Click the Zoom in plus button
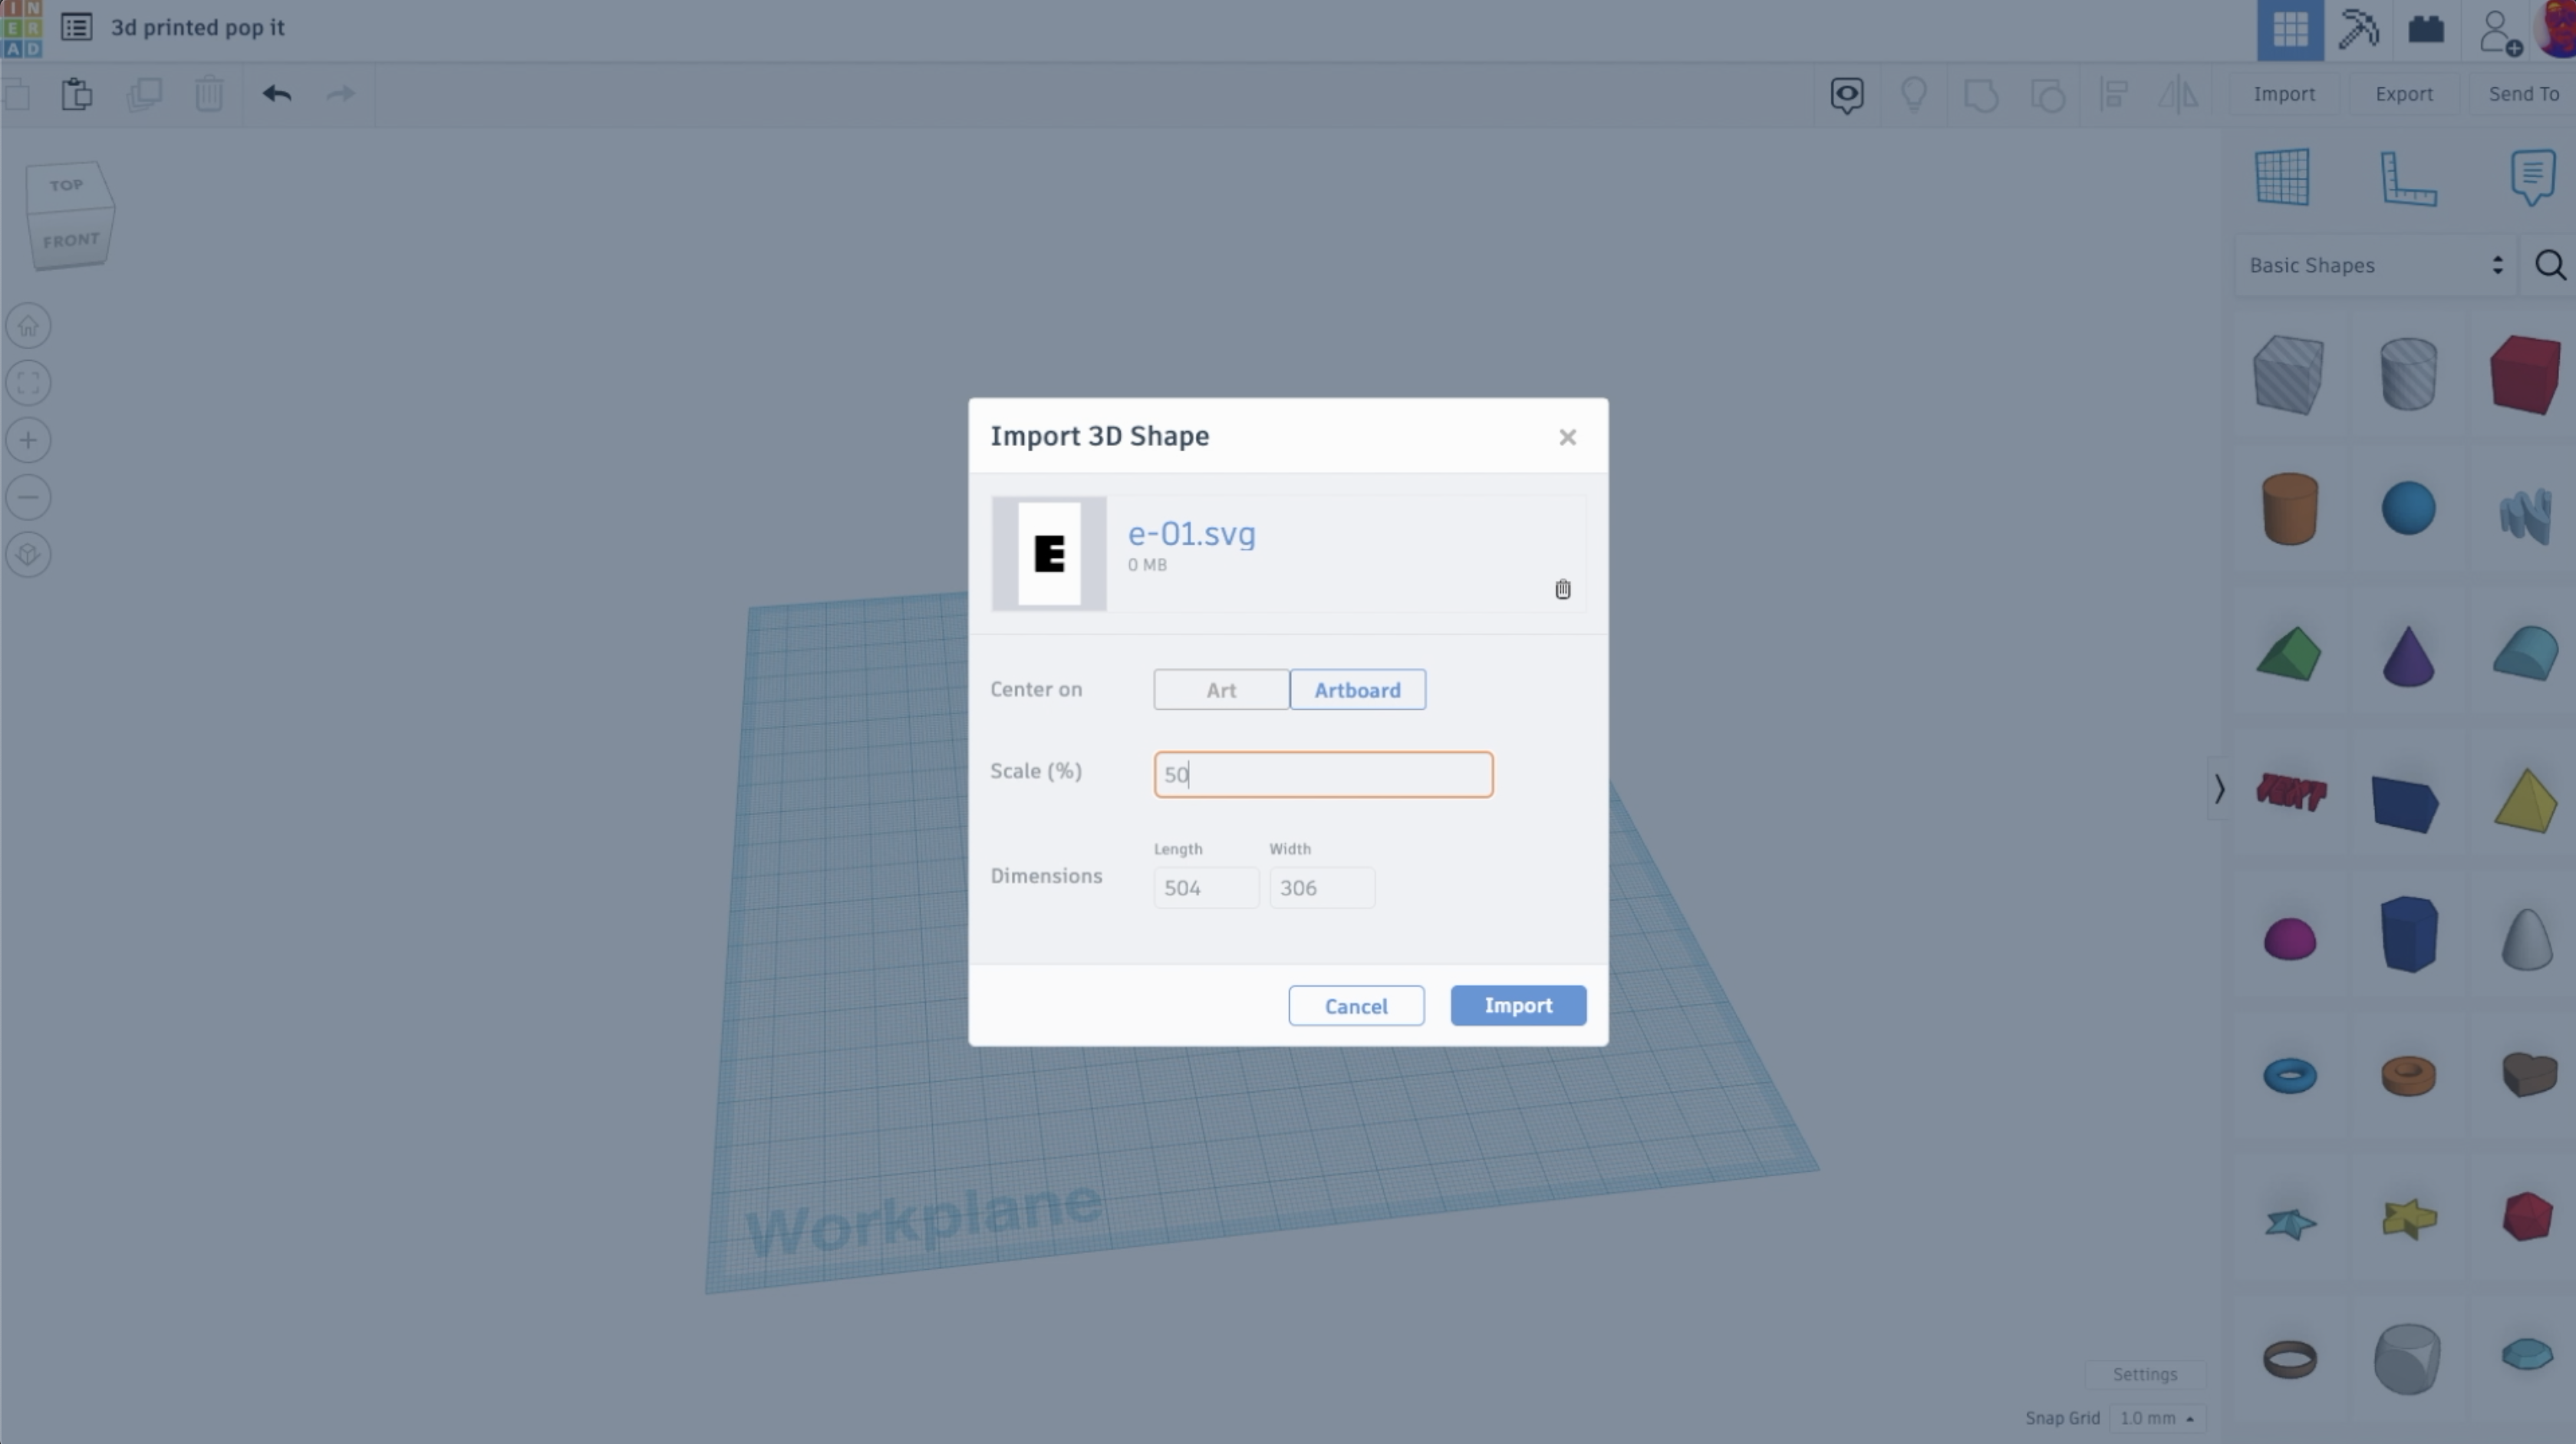The image size is (2576, 1444). point(28,440)
